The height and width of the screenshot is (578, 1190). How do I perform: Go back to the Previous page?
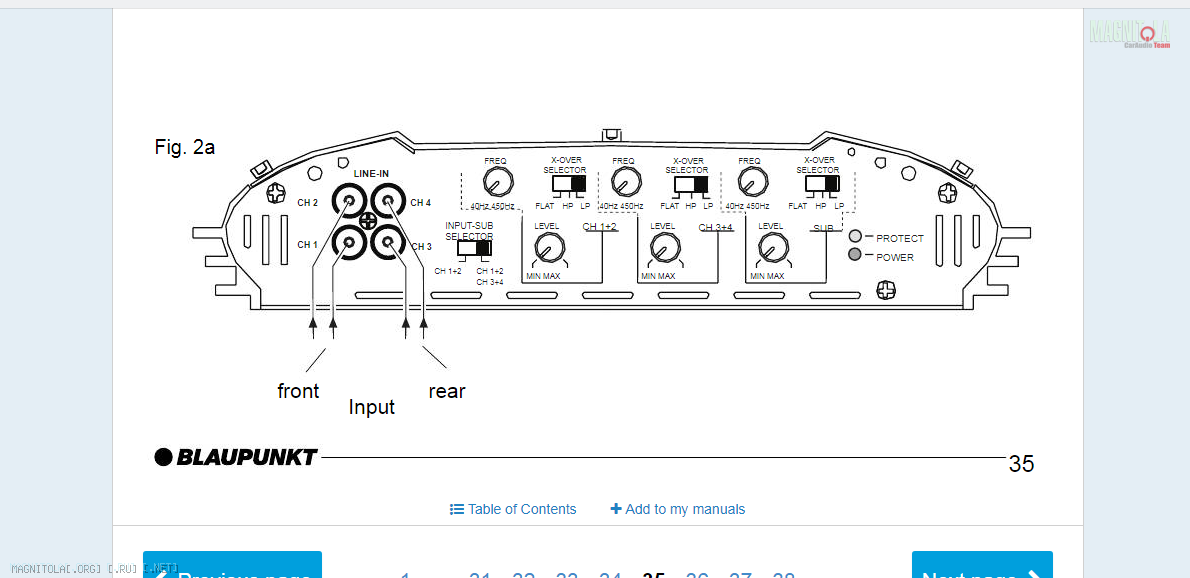click(232, 570)
